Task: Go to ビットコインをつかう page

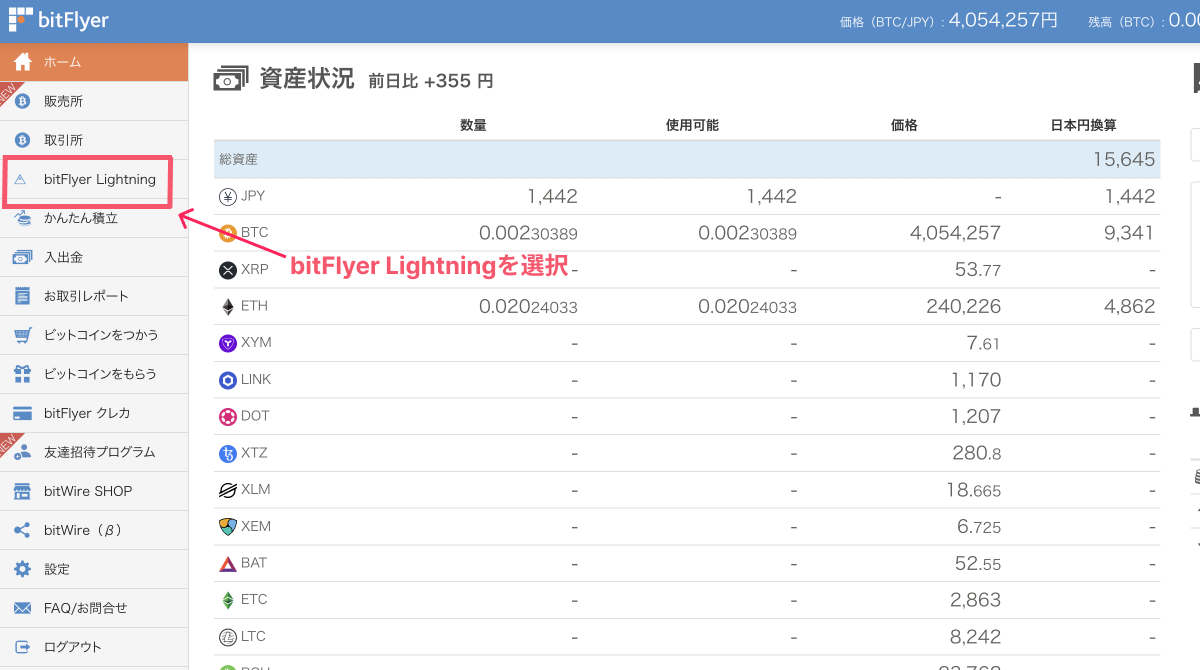Action: 94,335
